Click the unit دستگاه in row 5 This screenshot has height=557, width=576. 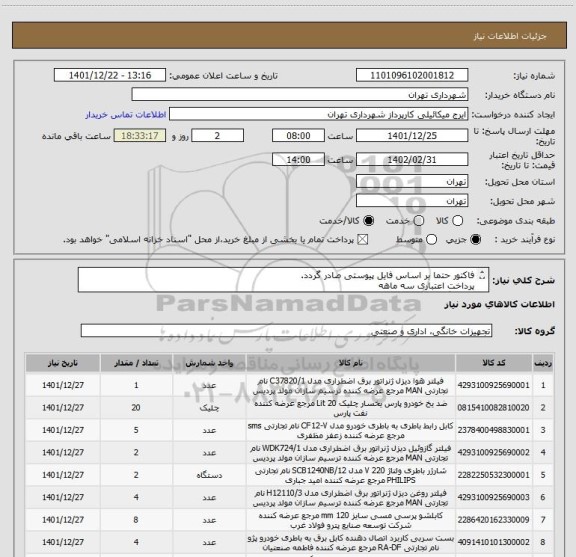[x=209, y=475]
